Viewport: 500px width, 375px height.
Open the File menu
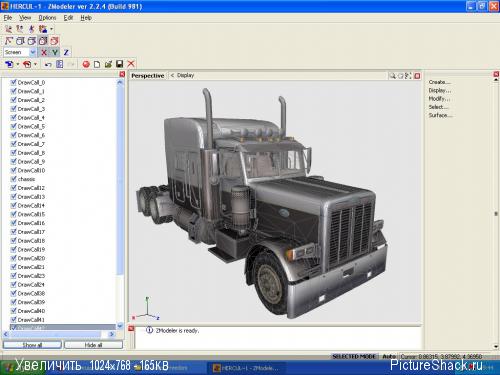pos(8,18)
